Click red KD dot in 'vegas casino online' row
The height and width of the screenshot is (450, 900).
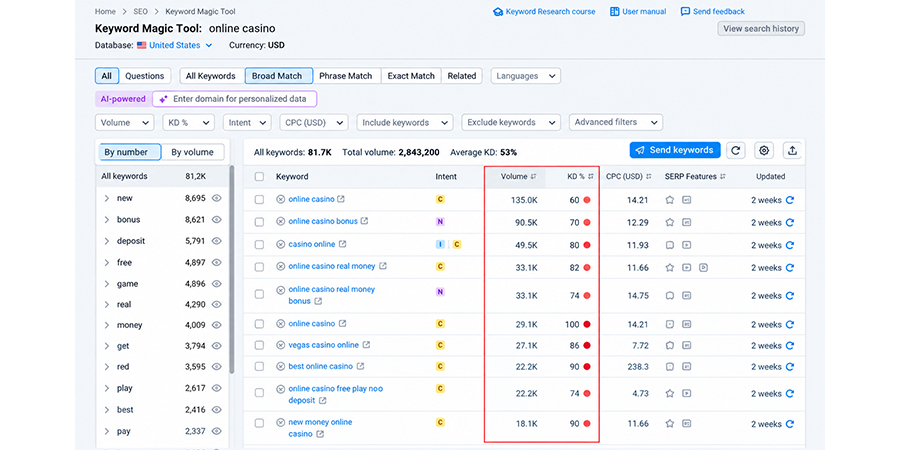coord(587,346)
